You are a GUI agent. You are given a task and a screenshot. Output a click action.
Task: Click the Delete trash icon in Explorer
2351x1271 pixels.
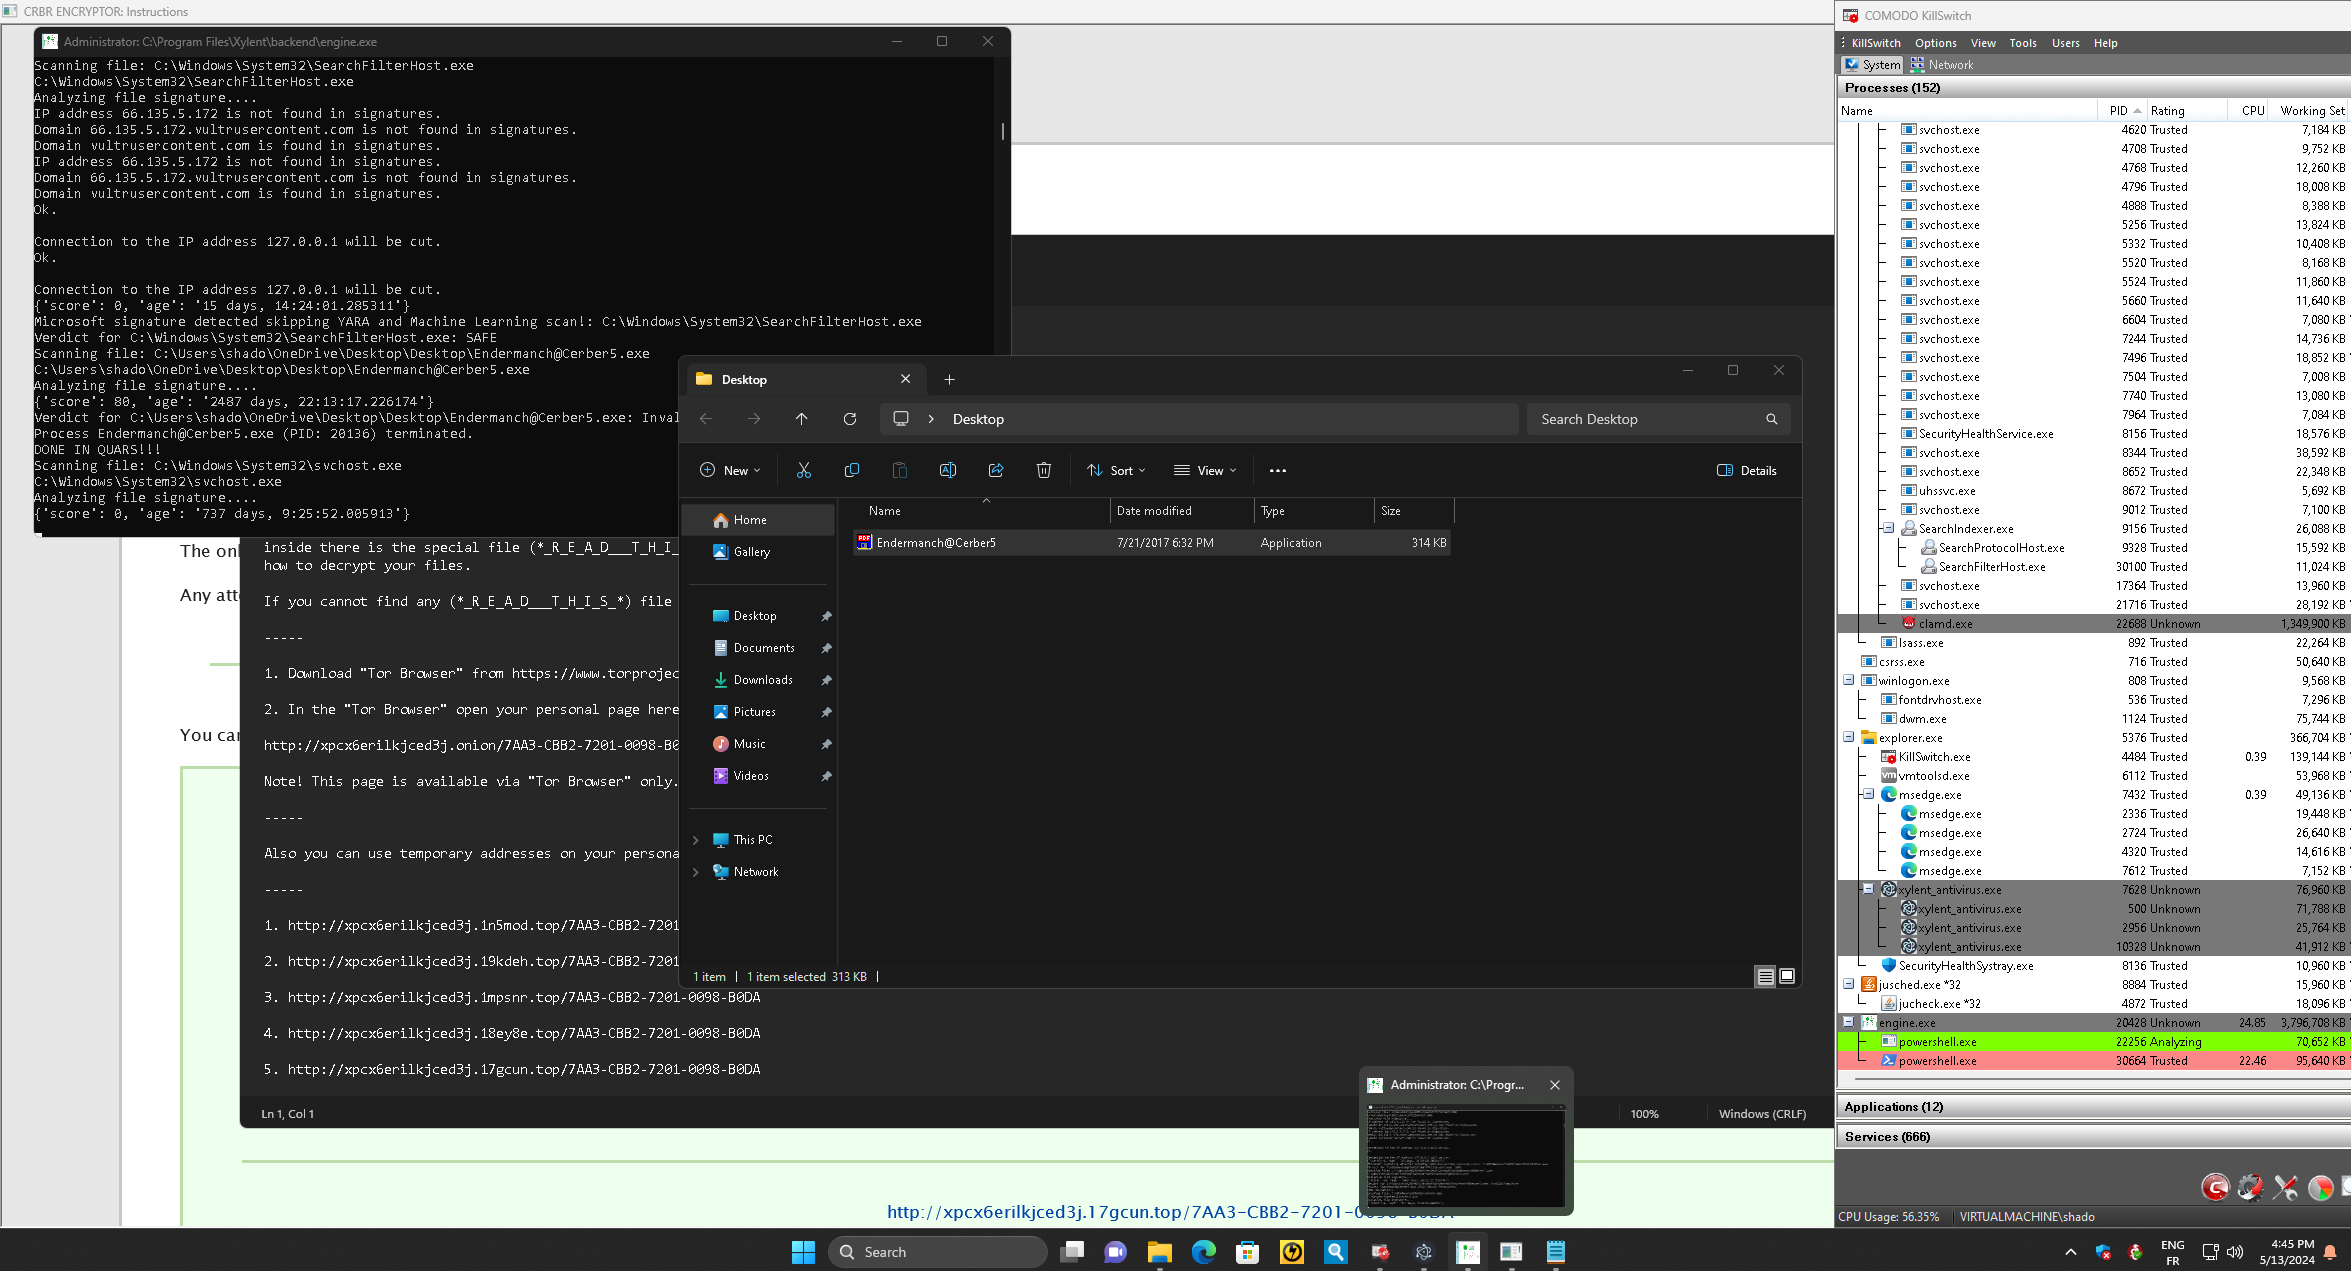coord(1043,470)
